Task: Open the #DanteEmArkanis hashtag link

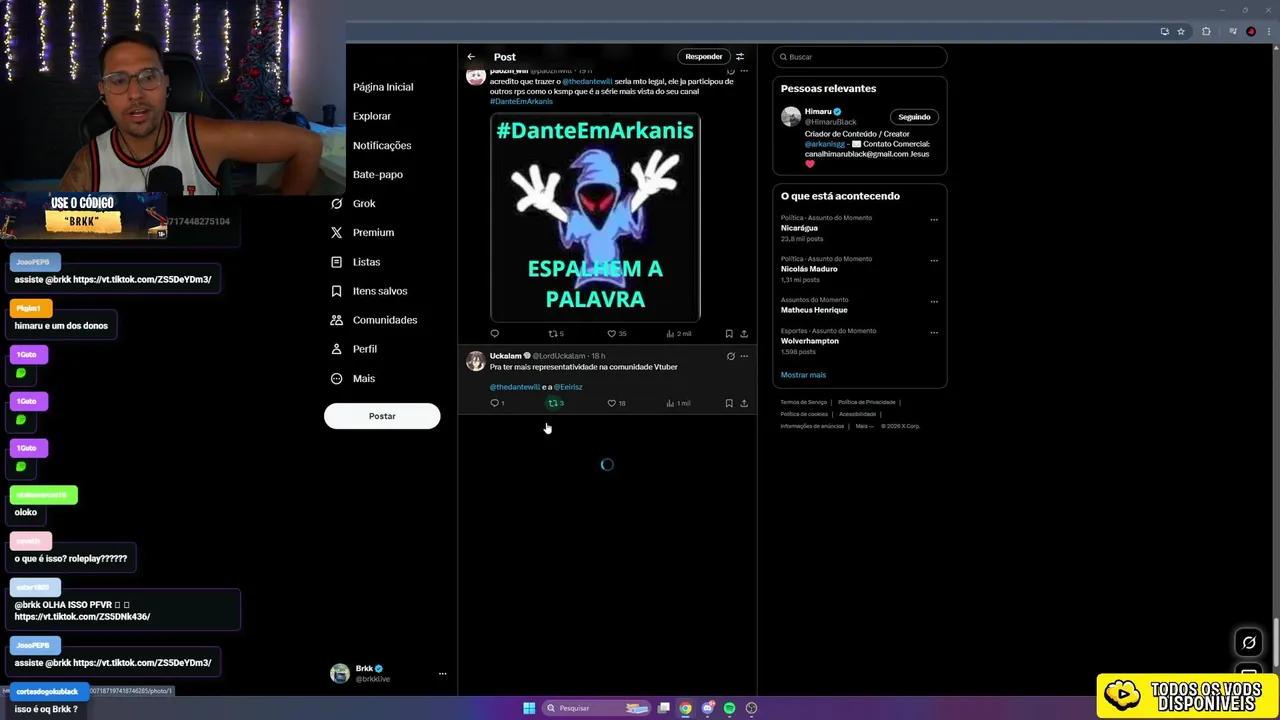Action: point(521,101)
